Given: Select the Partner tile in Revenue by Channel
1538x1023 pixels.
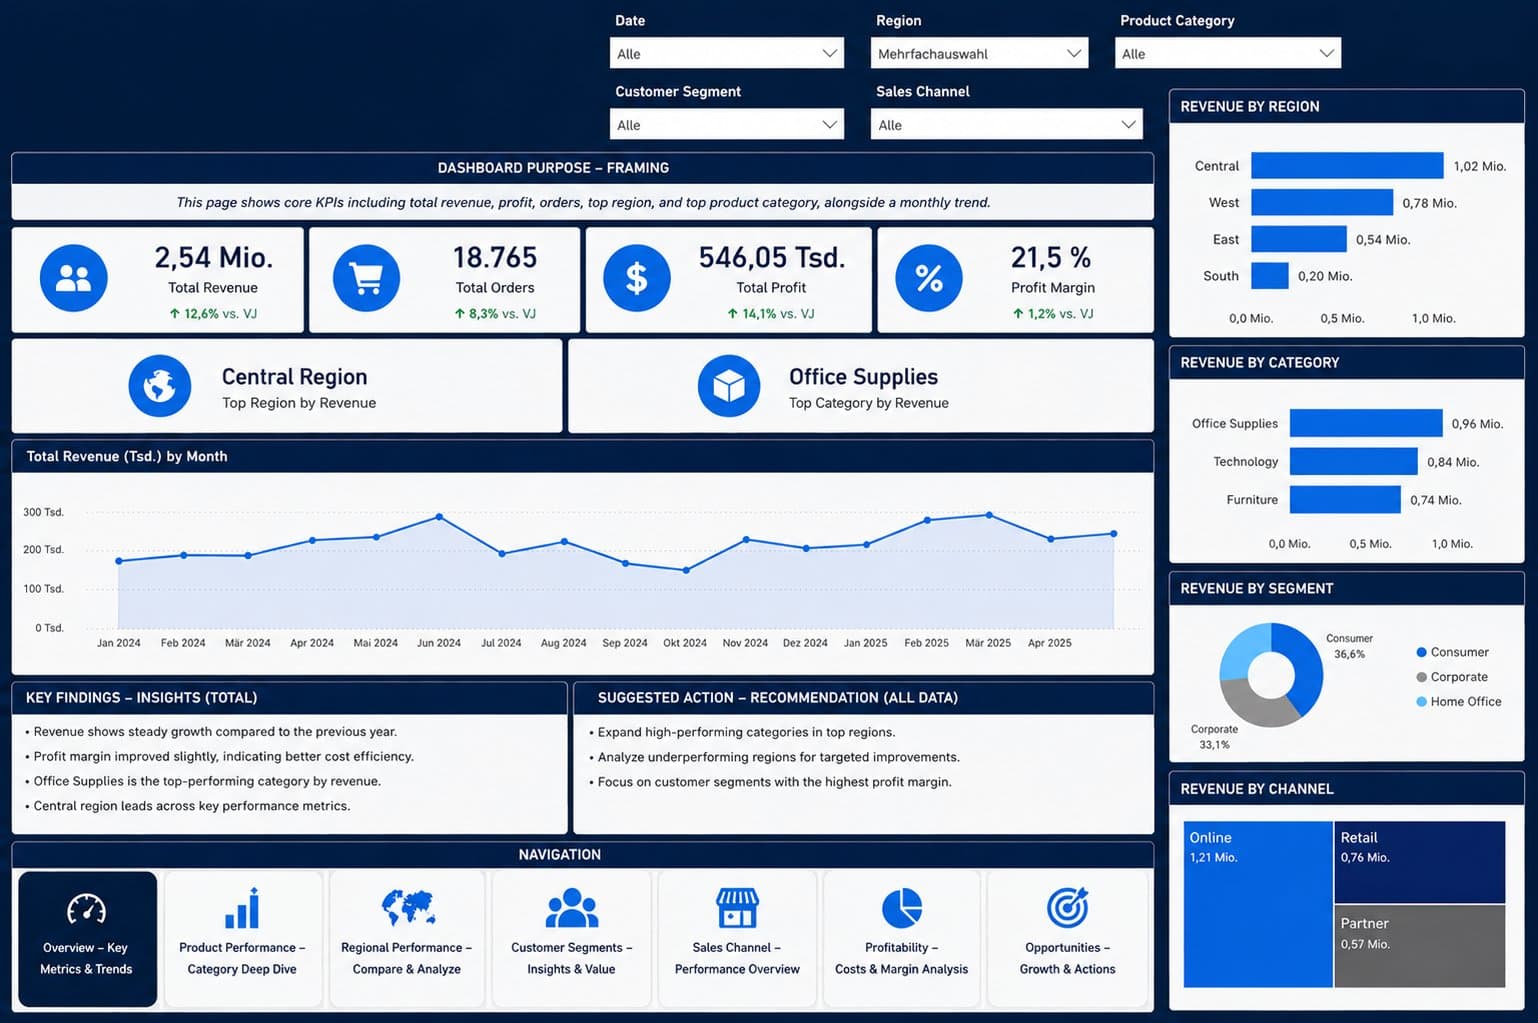Looking at the screenshot, I should pyautogui.click(x=1420, y=946).
